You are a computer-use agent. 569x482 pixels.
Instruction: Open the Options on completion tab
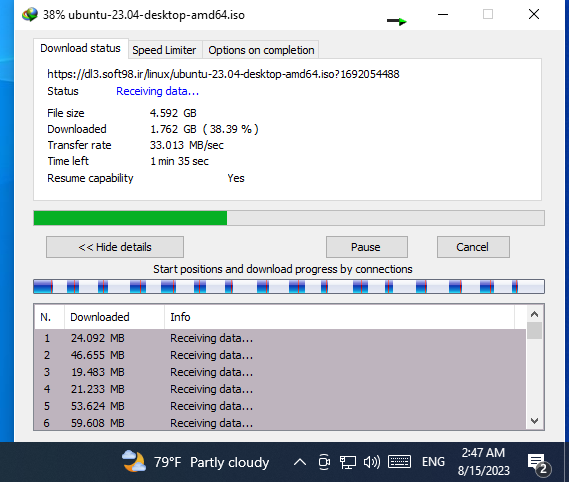tap(261, 50)
